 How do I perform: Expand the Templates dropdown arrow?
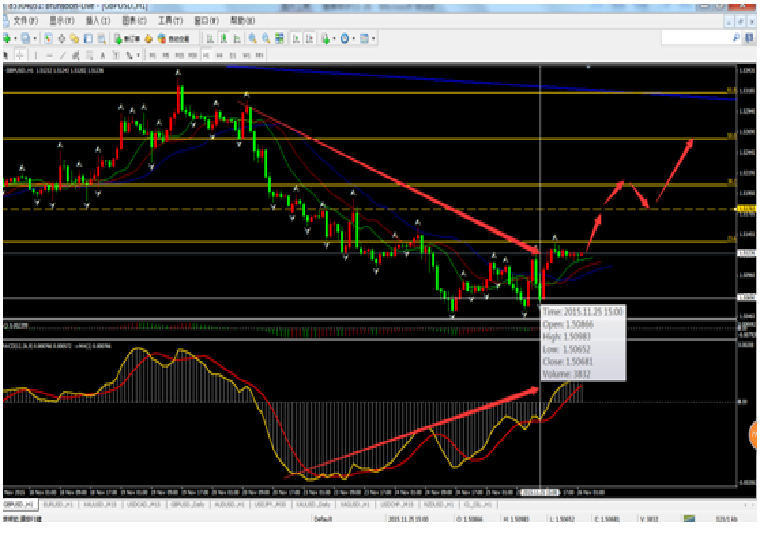tap(373, 39)
